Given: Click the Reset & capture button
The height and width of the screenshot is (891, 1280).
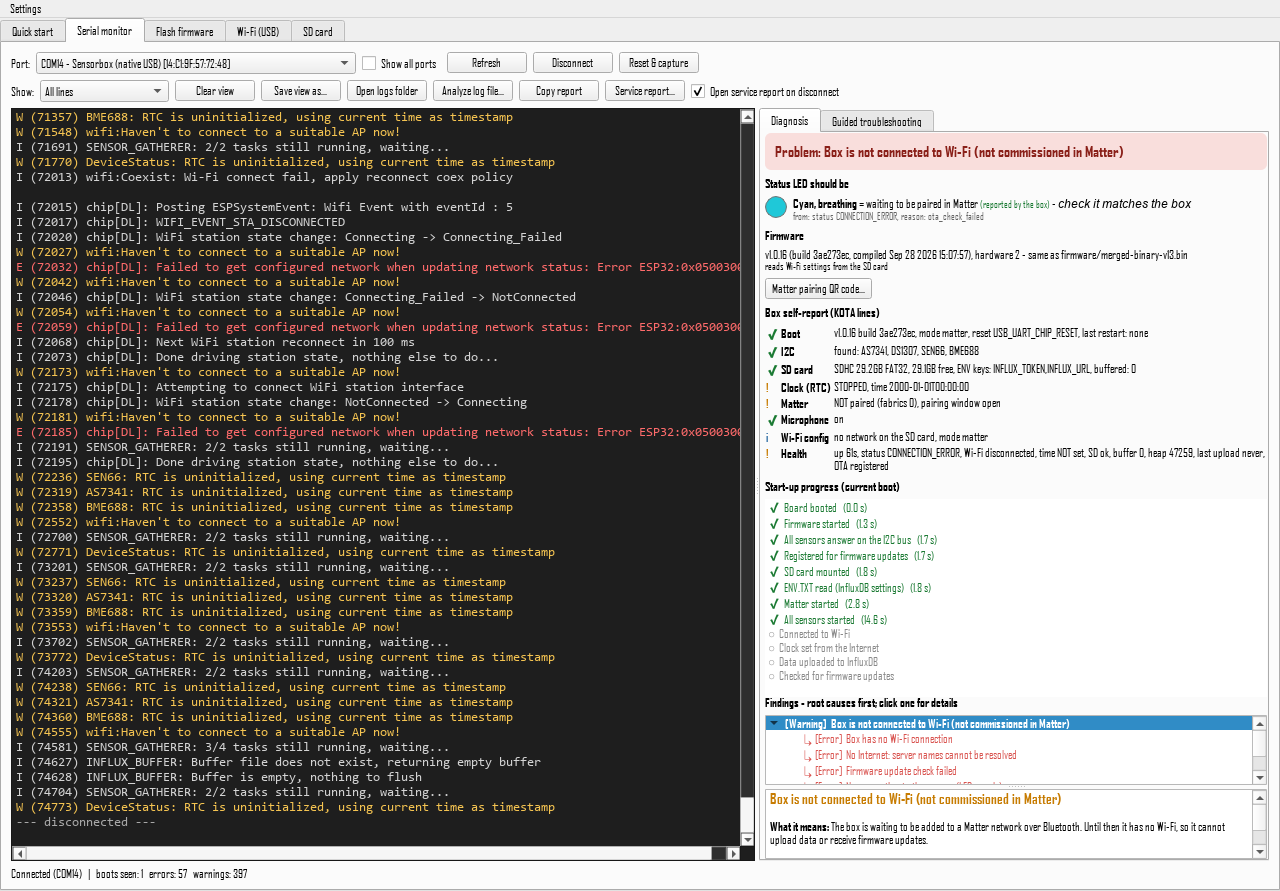Looking at the screenshot, I should click(x=659, y=63).
